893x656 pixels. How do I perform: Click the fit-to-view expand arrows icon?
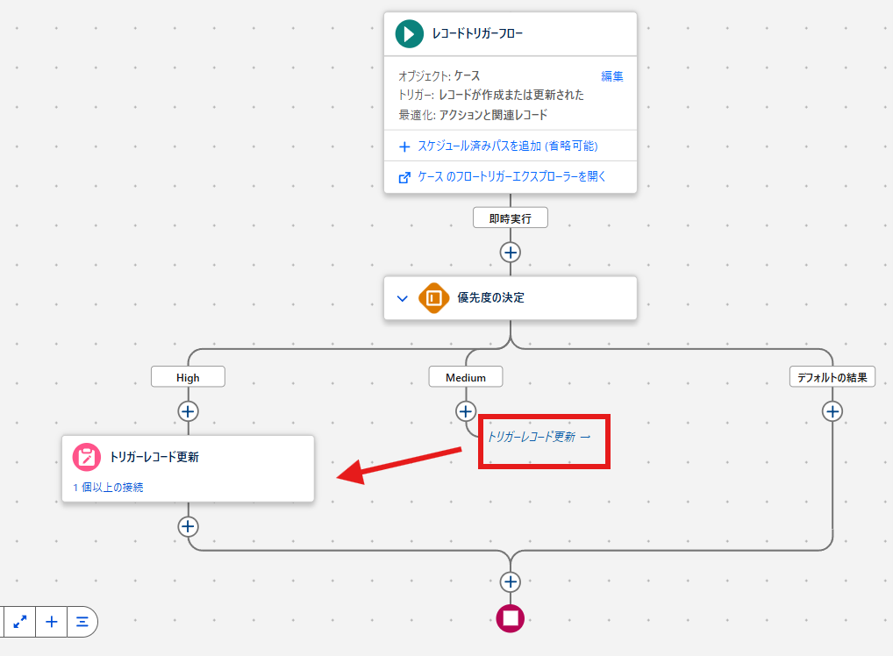click(x=20, y=622)
